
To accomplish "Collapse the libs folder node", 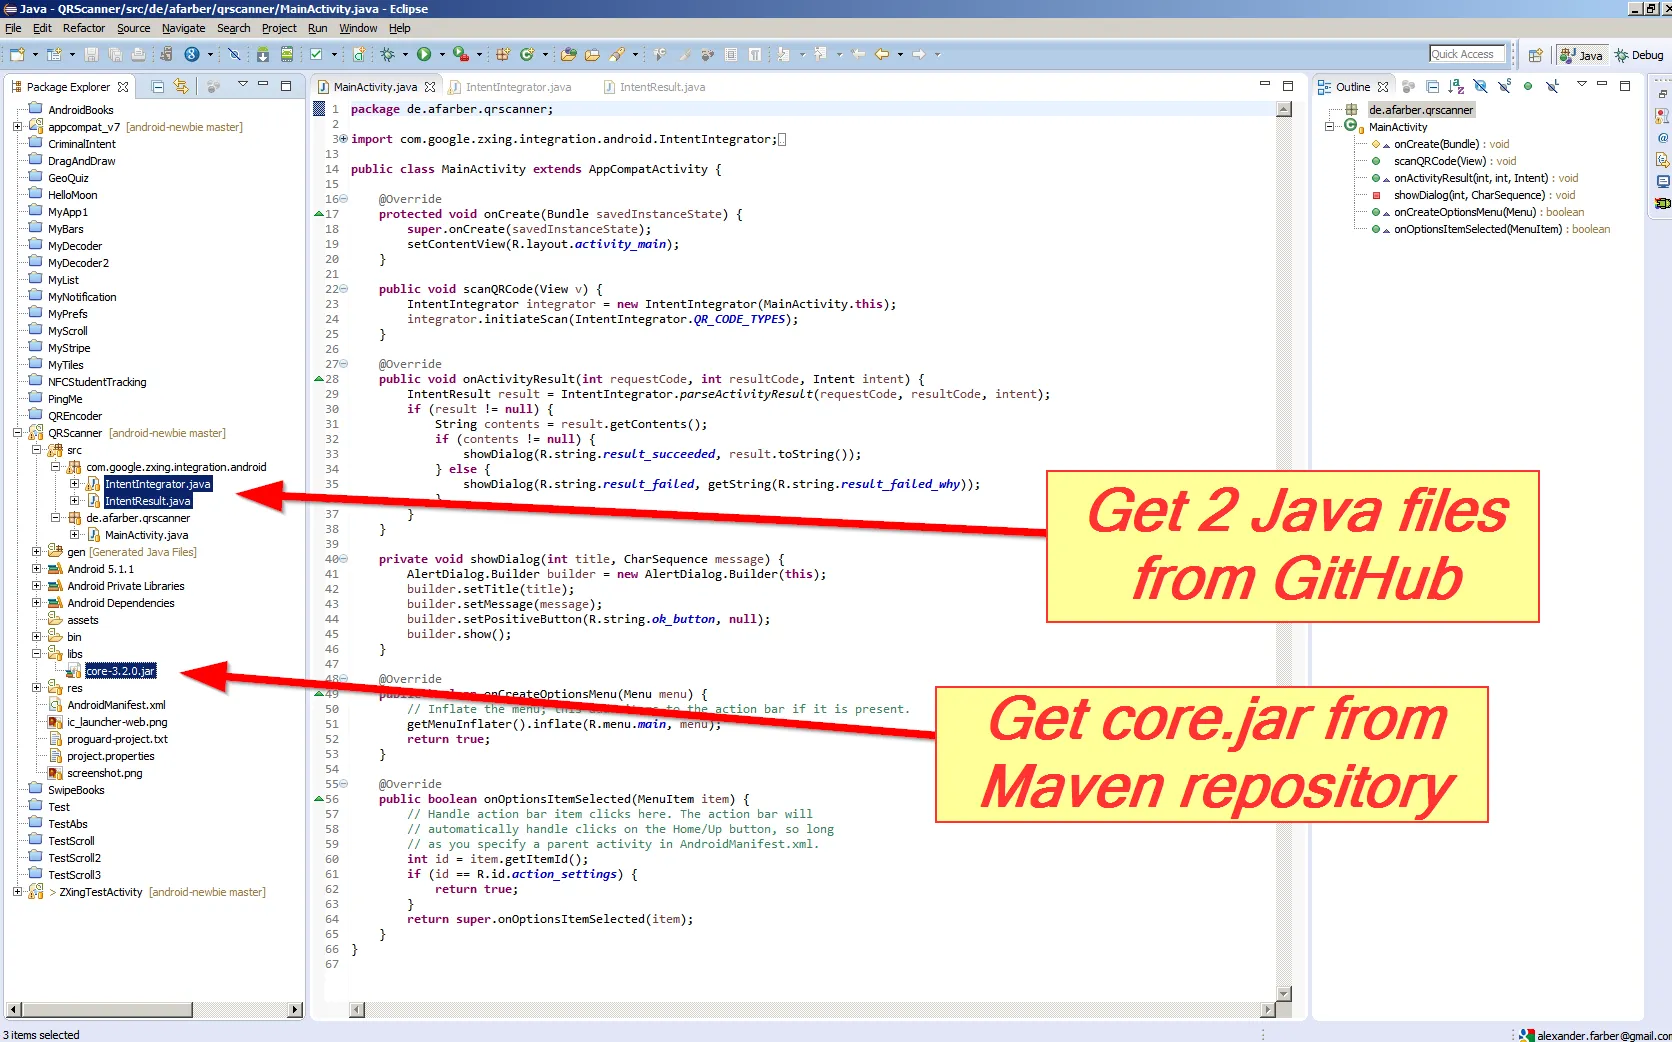I will point(36,654).
